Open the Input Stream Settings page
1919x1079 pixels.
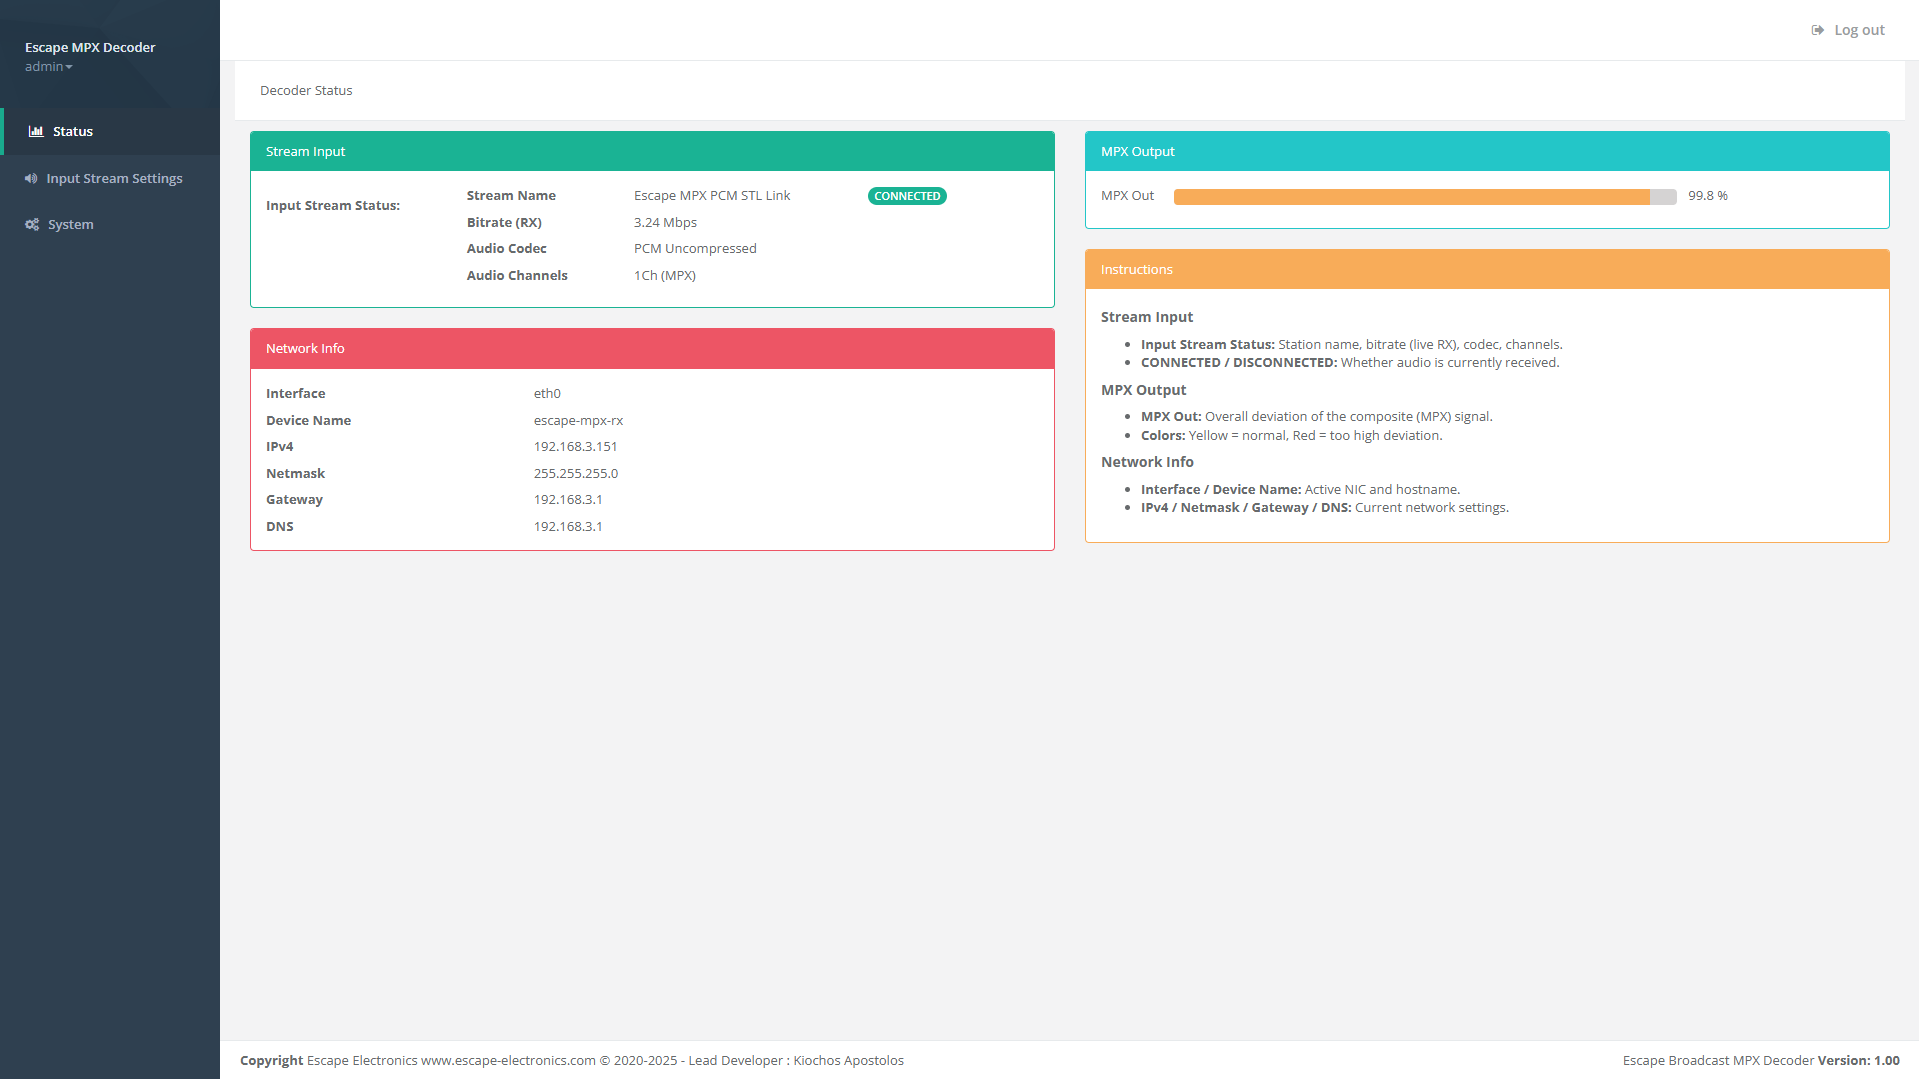(114, 178)
